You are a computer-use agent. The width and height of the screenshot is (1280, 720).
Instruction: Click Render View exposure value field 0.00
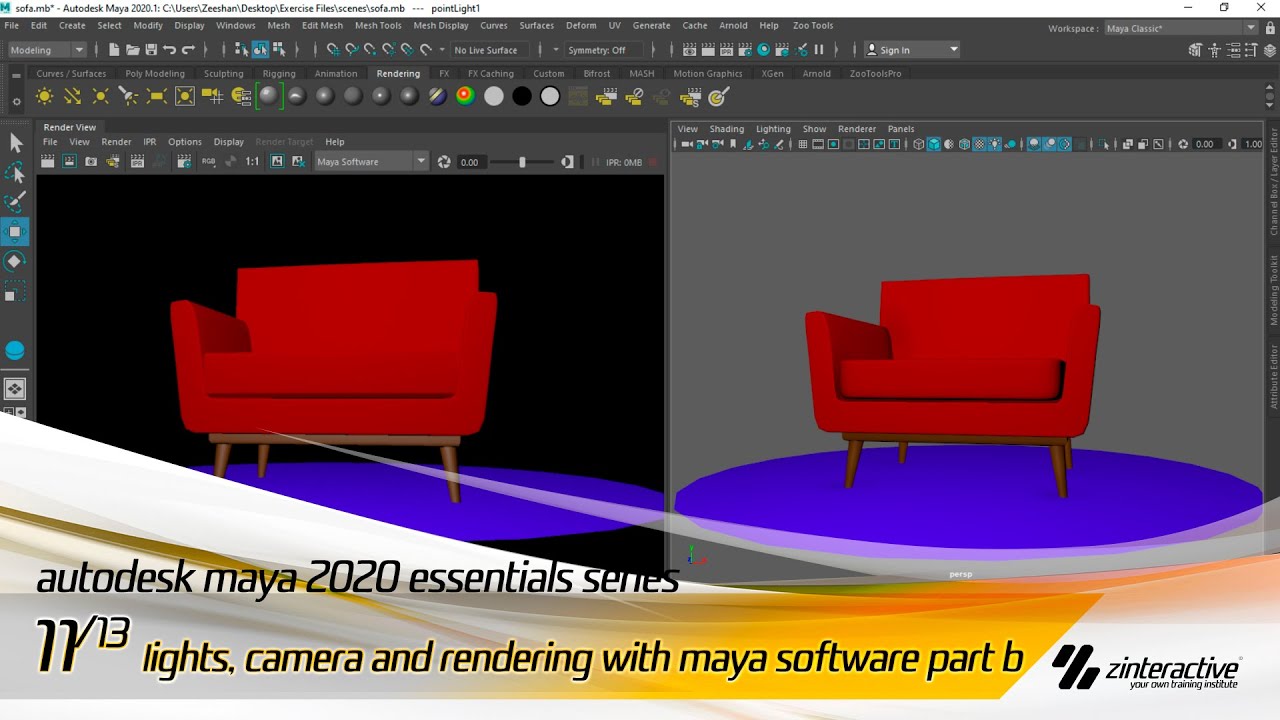coord(471,162)
